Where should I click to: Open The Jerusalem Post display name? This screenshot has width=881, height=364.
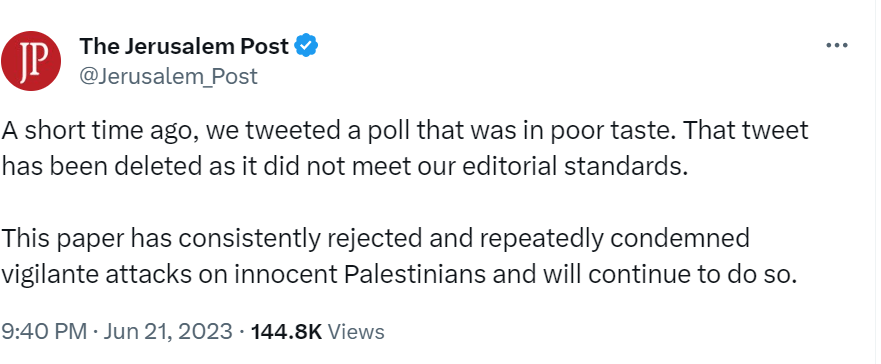click(184, 46)
